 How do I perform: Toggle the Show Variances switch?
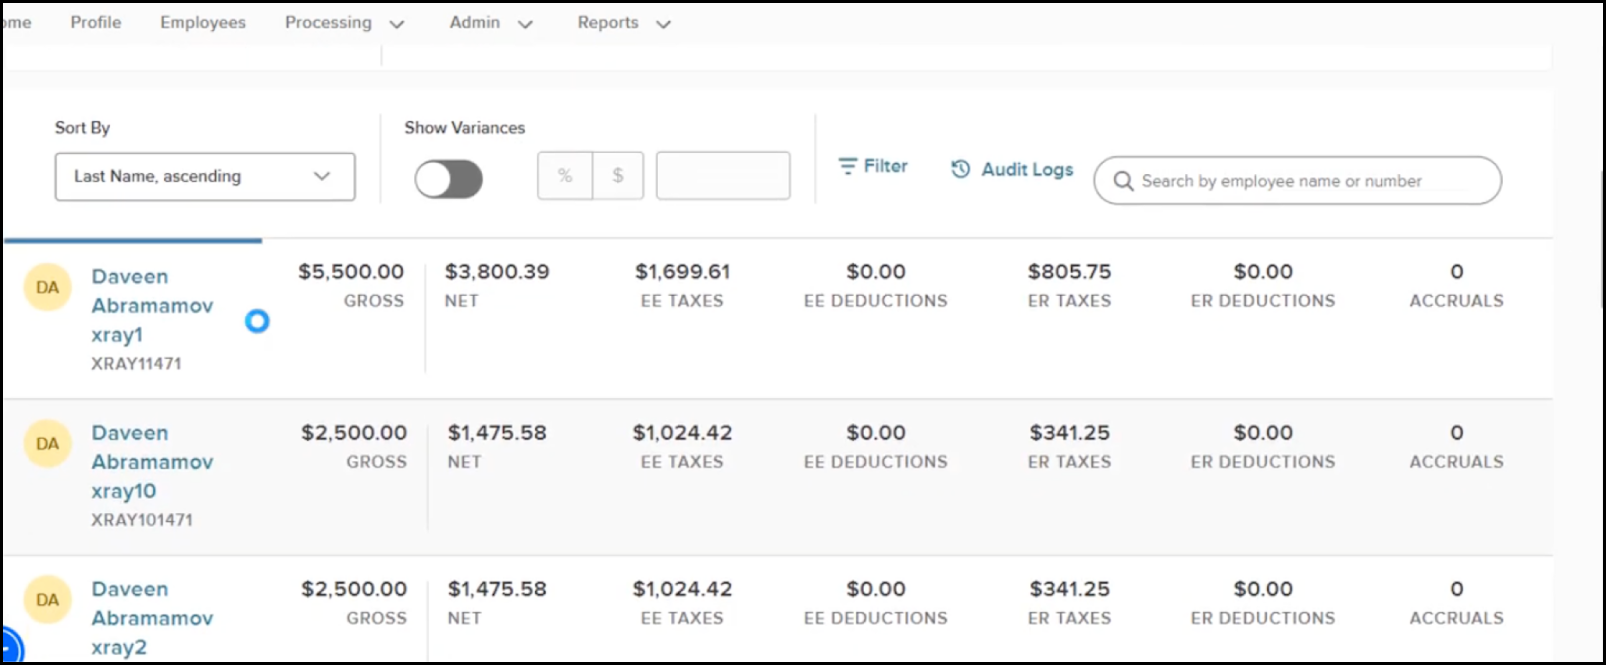click(x=449, y=180)
